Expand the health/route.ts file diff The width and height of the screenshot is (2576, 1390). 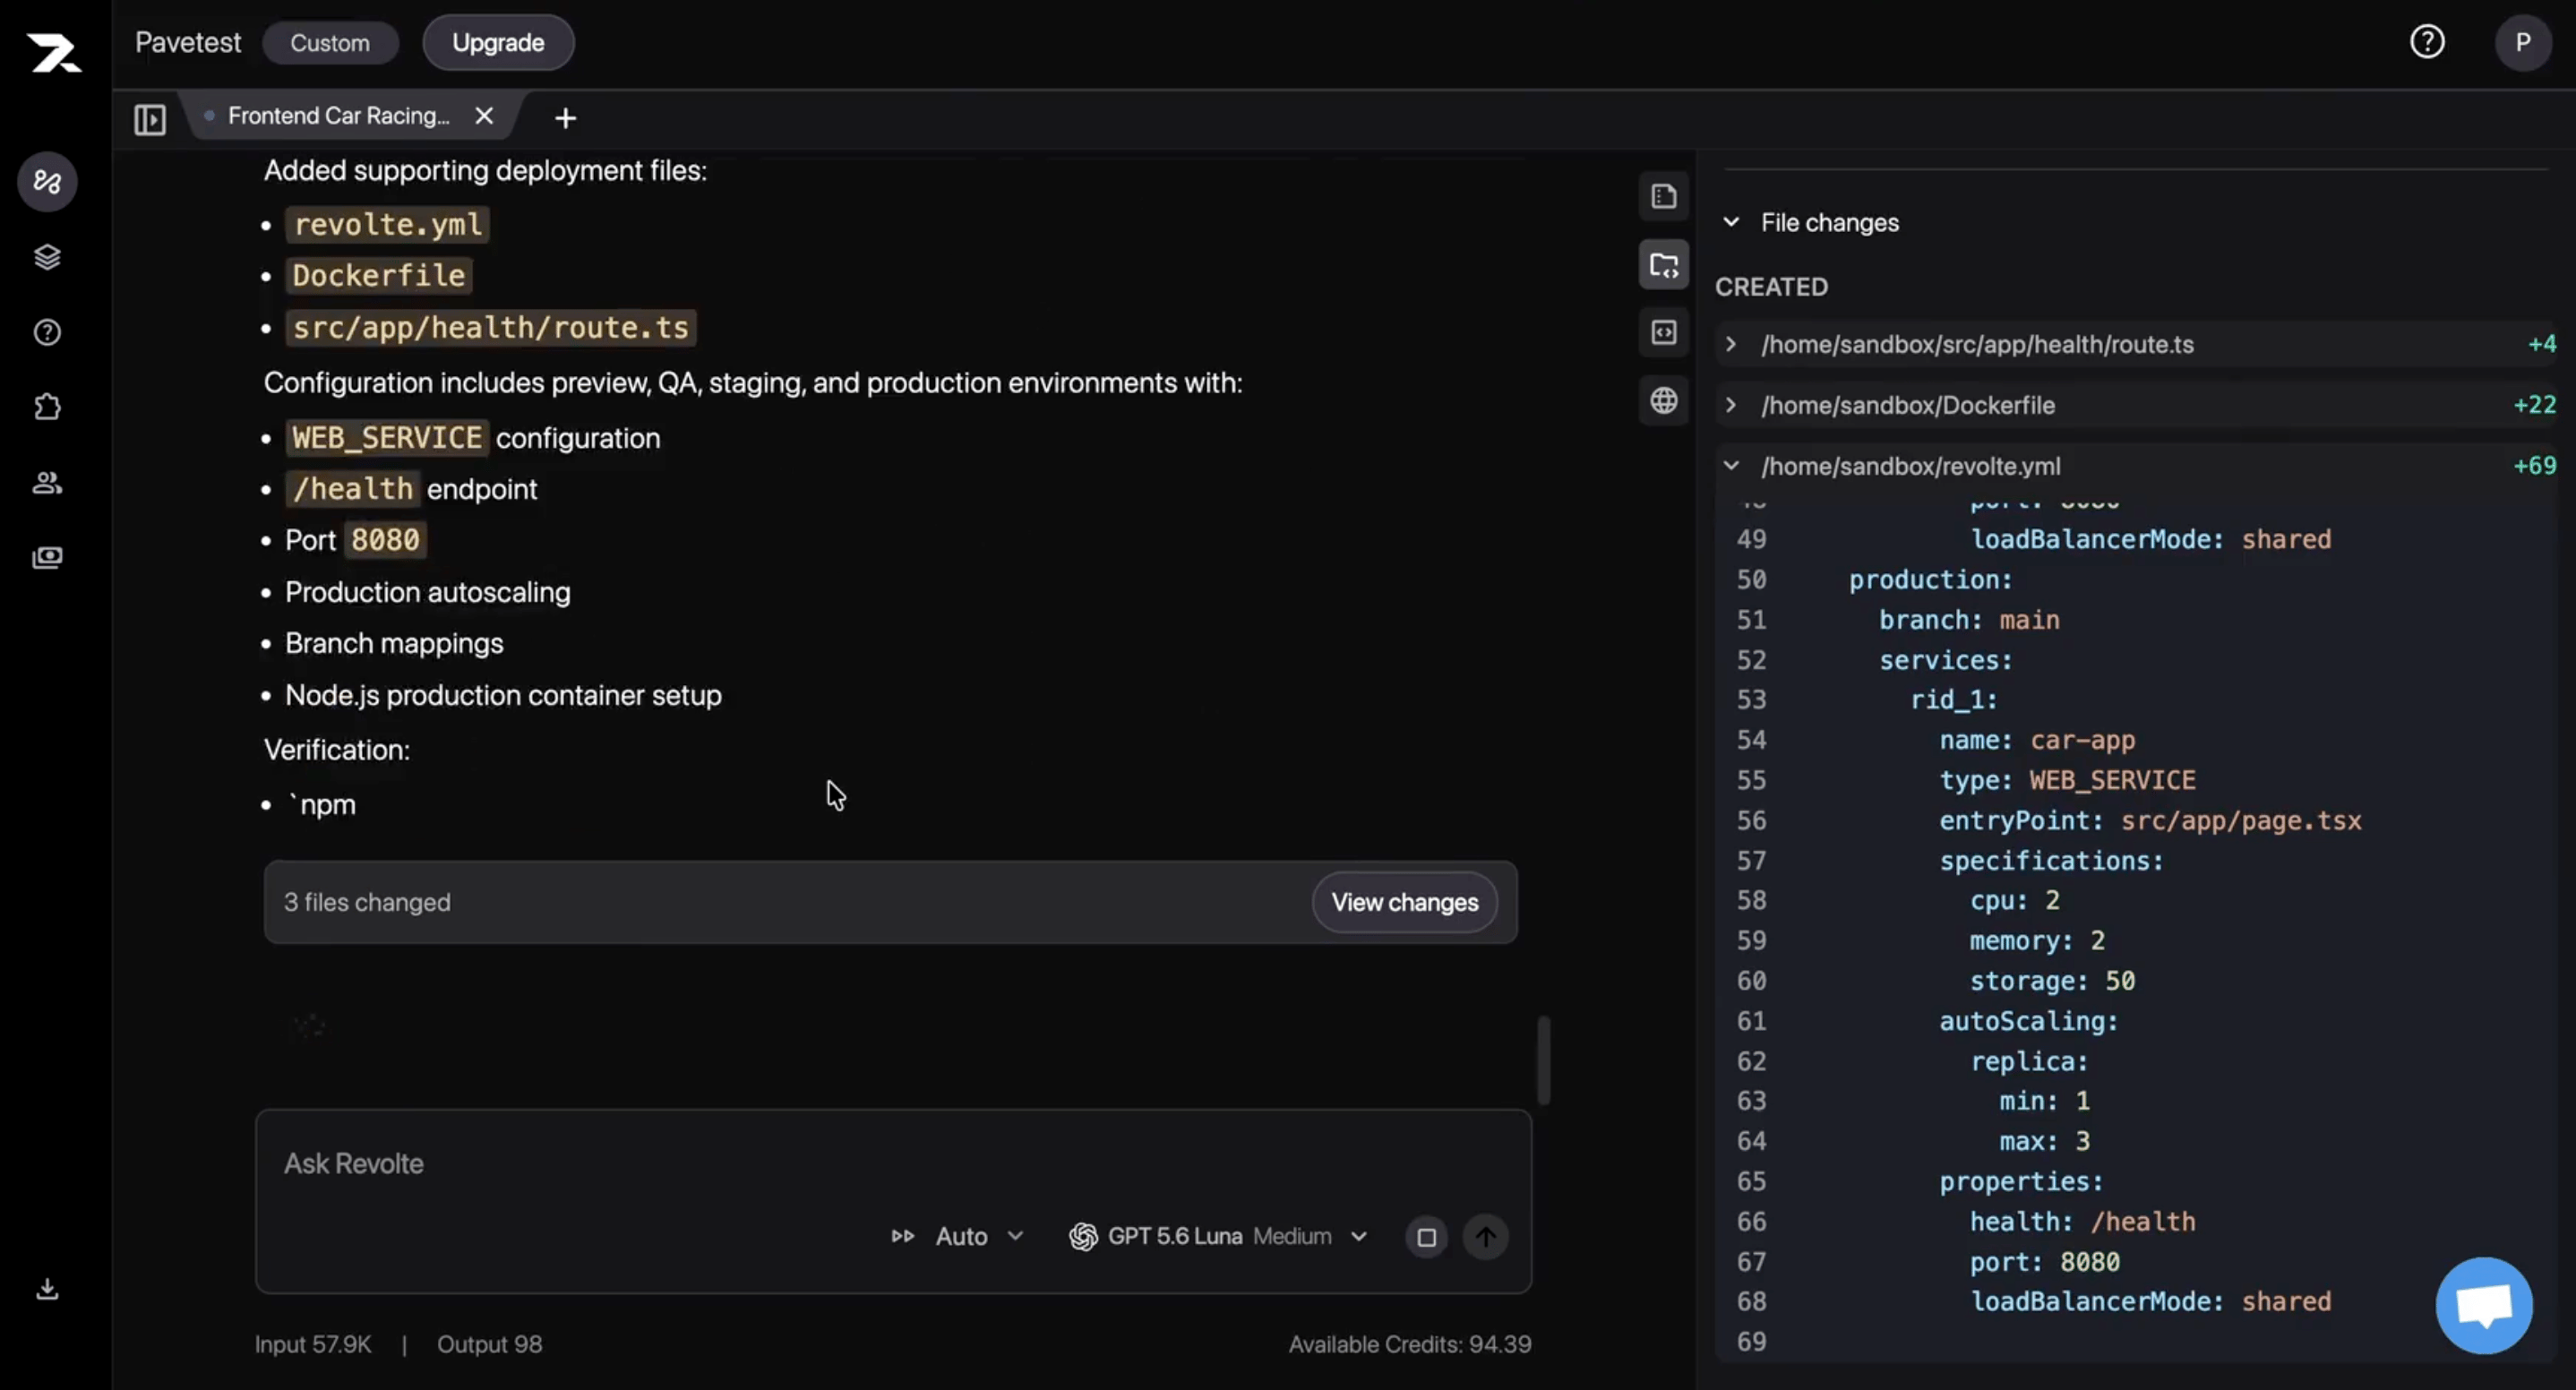[x=1731, y=344]
